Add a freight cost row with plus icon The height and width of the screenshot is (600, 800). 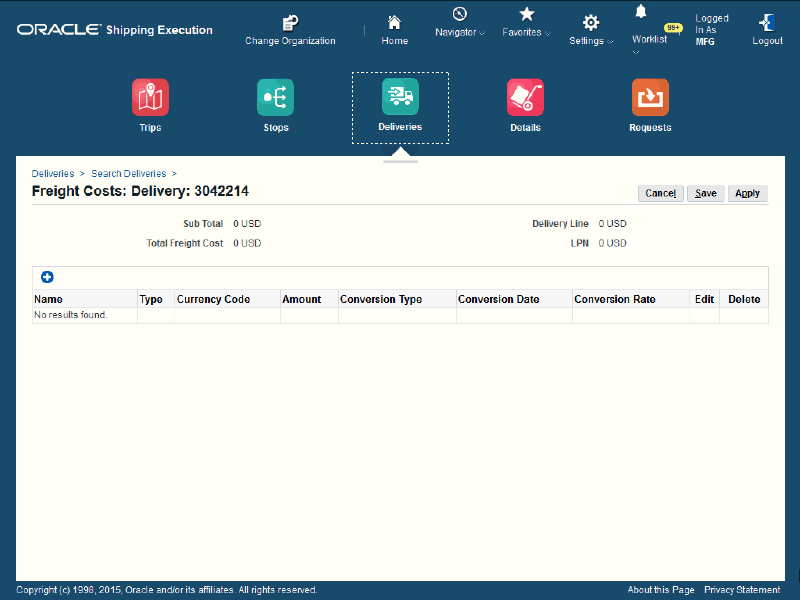47,277
